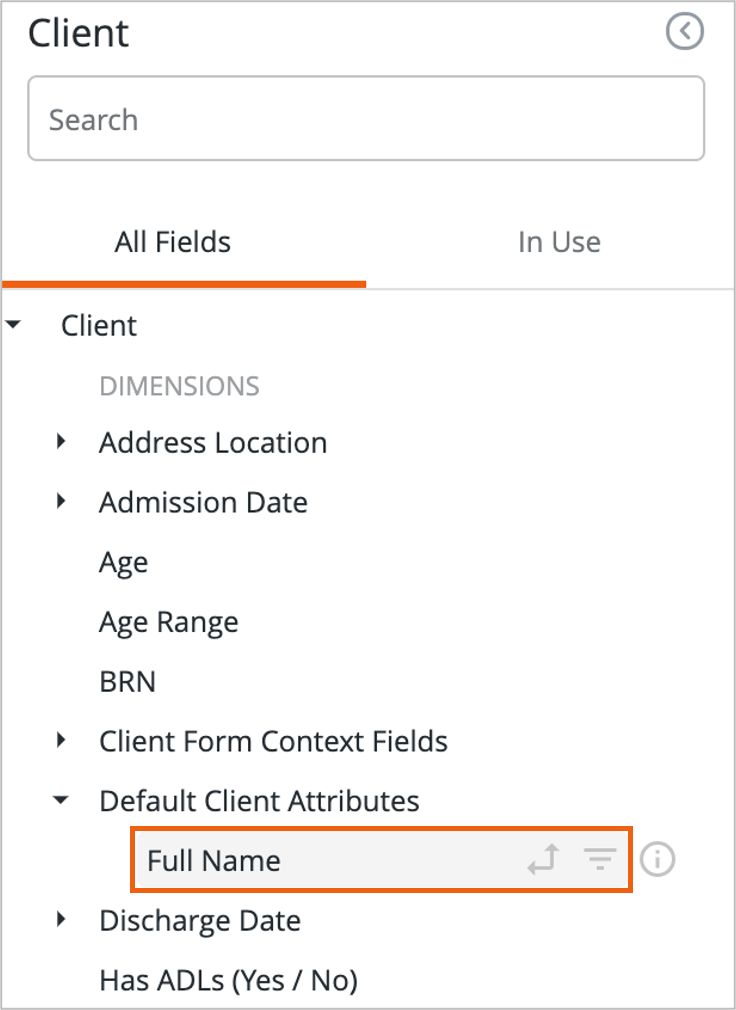Add the Age Range field

click(x=168, y=622)
